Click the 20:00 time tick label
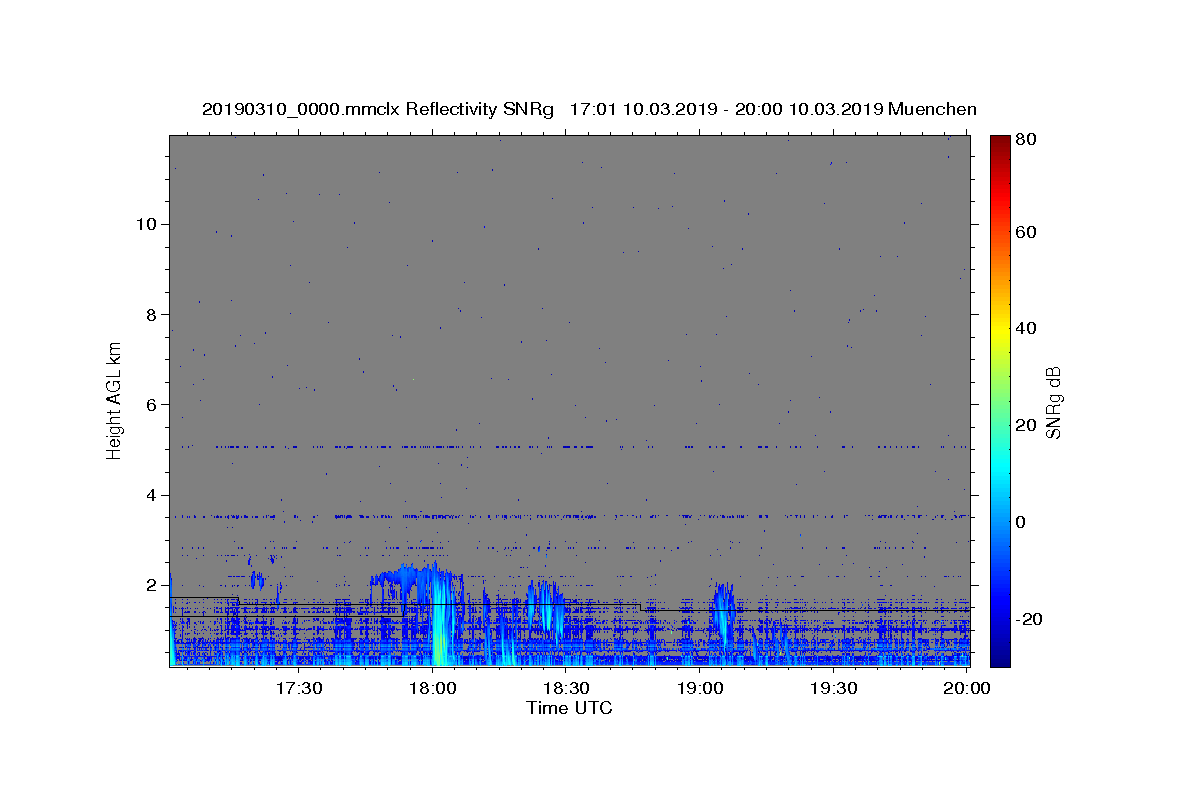This screenshot has height=800, width=1200. coord(967,688)
